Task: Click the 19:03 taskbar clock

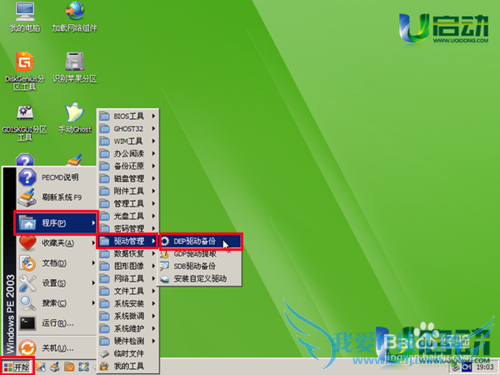Action: click(x=485, y=367)
